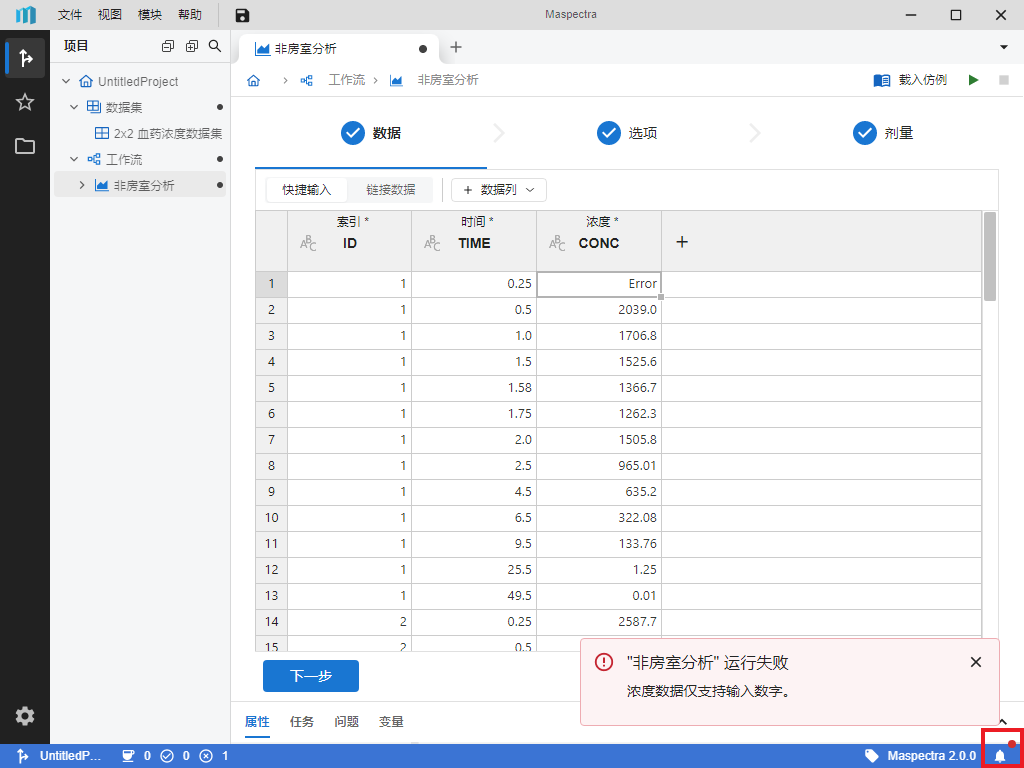This screenshot has height=768, width=1024.
Task: Open the 帮助 menu
Action: point(190,15)
